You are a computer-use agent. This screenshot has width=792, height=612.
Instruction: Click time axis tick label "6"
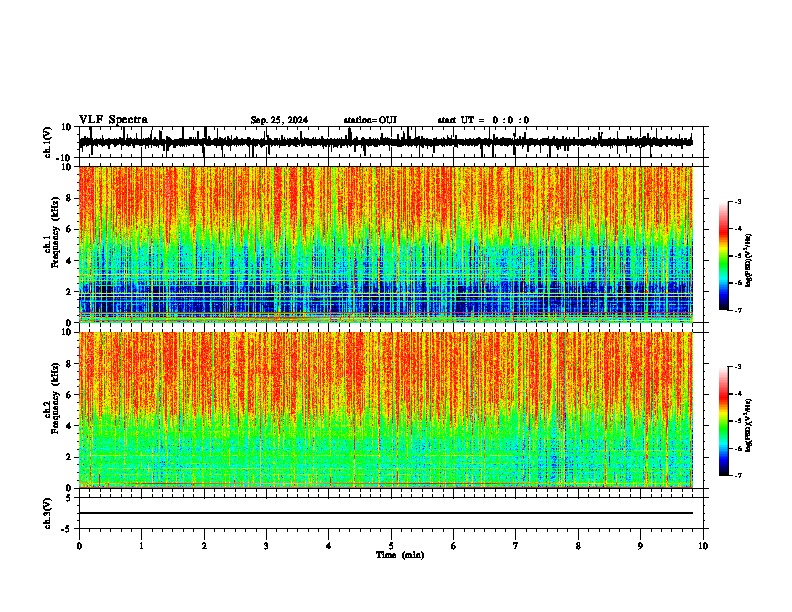[x=454, y=546]
